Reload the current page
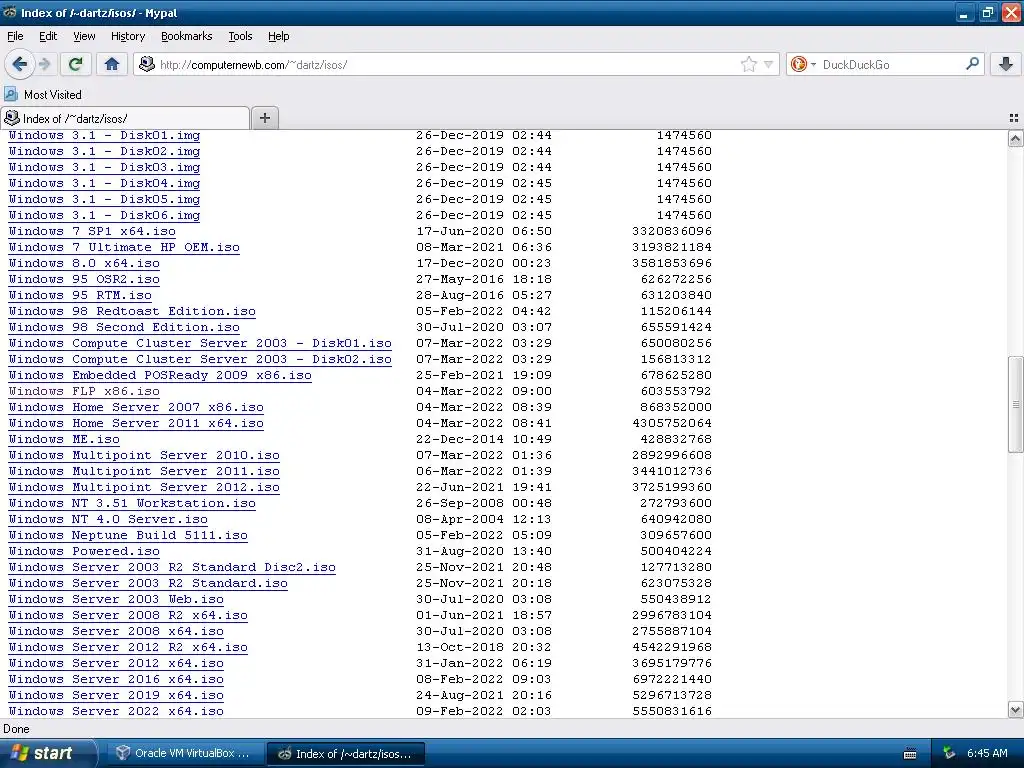The height and width of the screenshot is (768, 1024). point(76,64)
